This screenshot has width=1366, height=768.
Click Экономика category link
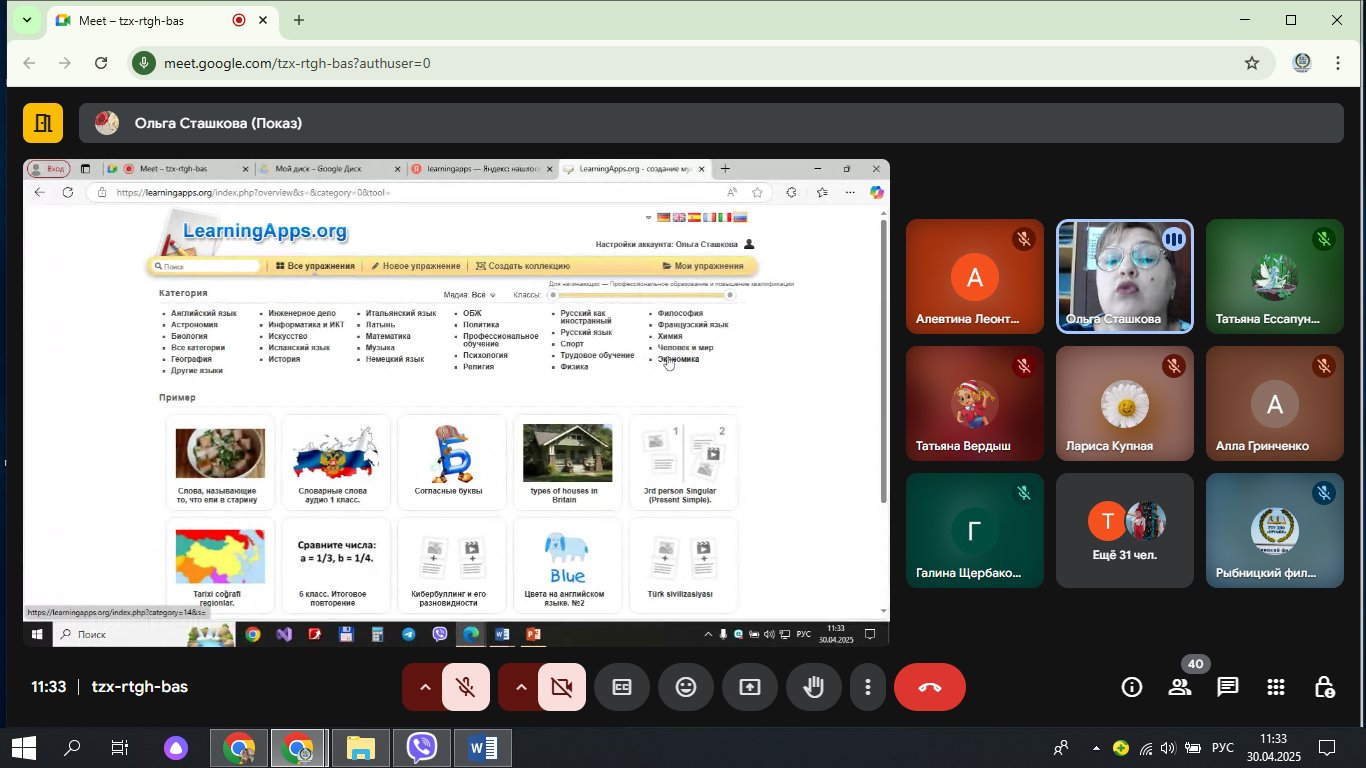[678, 359]
